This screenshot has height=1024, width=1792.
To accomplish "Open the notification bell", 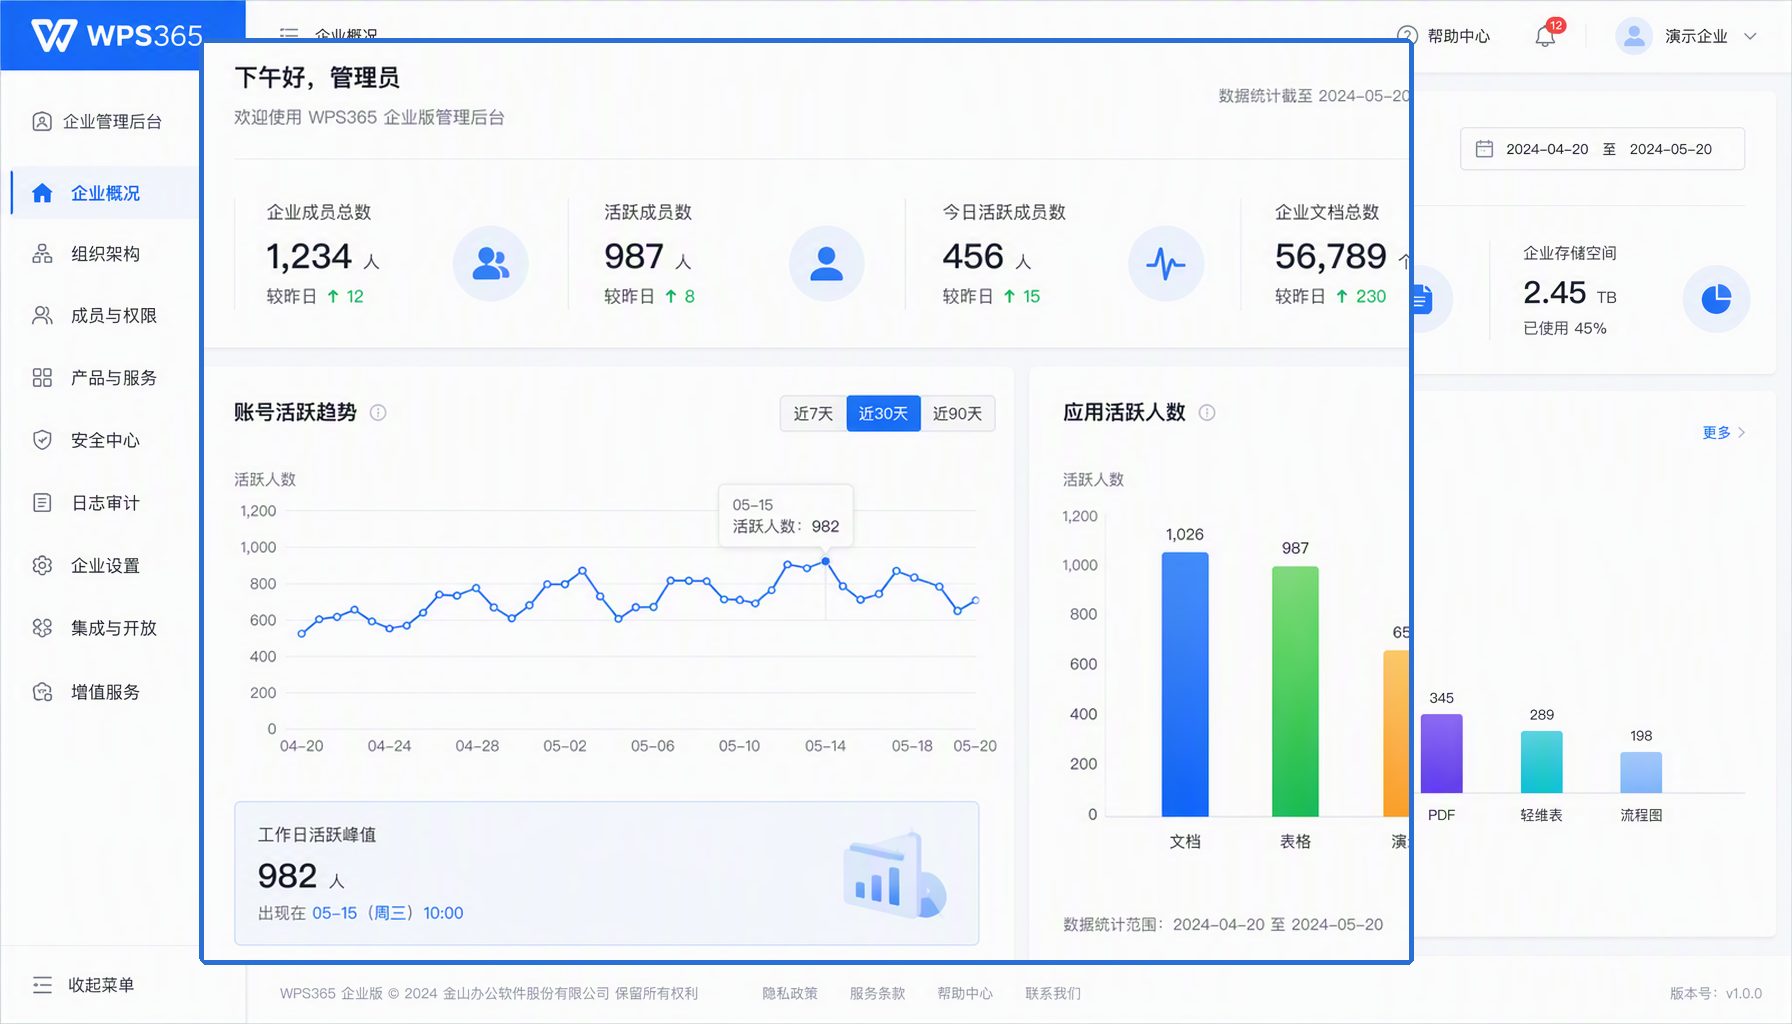I will click(x=1545, y=37).
